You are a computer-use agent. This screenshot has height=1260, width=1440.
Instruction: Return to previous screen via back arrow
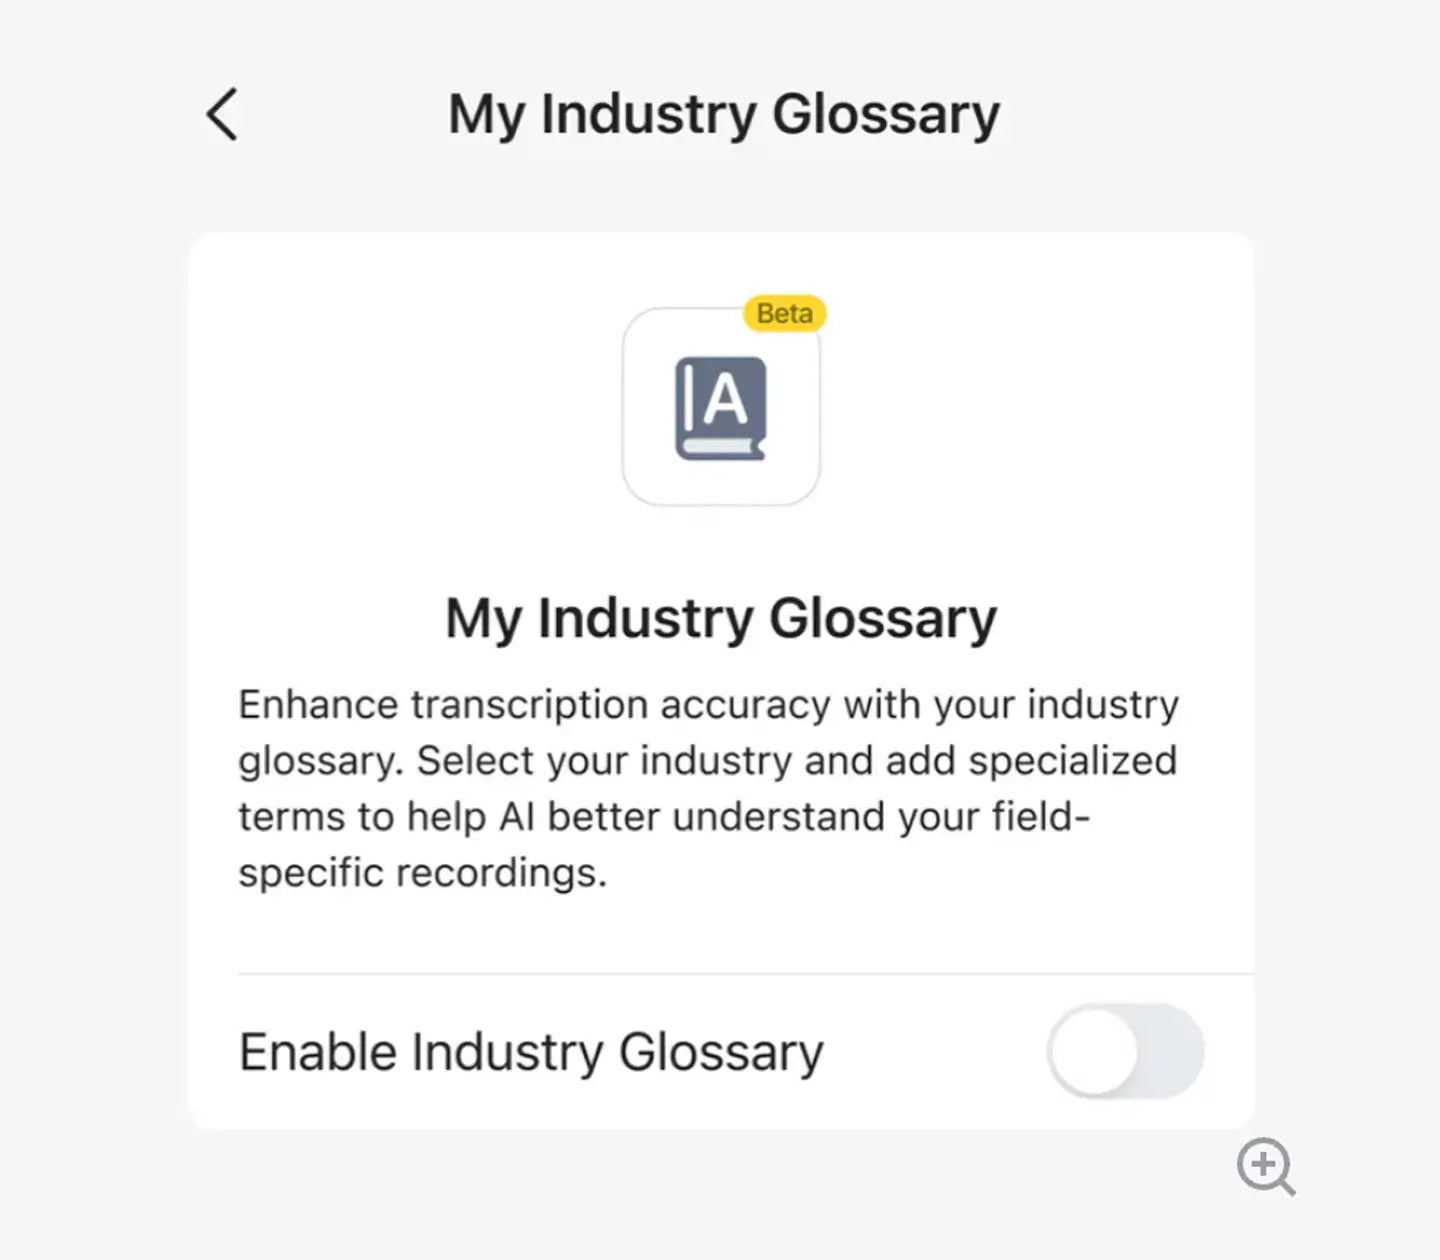pos(222,114)
